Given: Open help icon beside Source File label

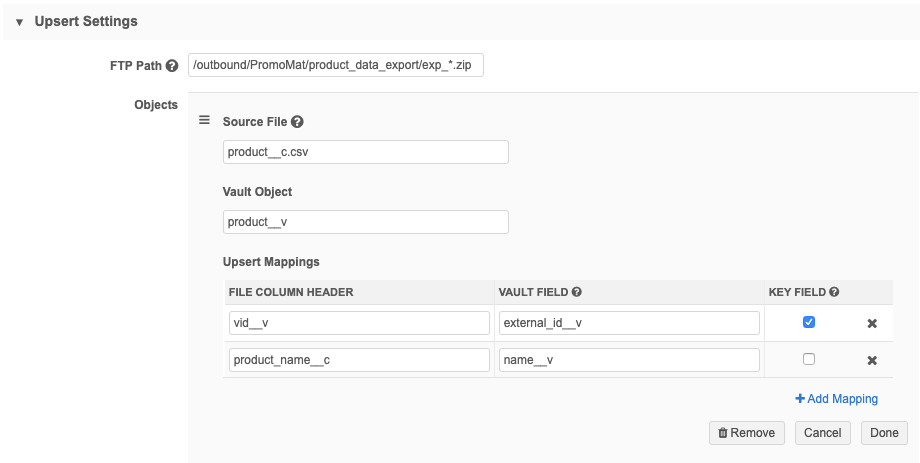Looking at the screenshot, I should click(x=297, y=122).
